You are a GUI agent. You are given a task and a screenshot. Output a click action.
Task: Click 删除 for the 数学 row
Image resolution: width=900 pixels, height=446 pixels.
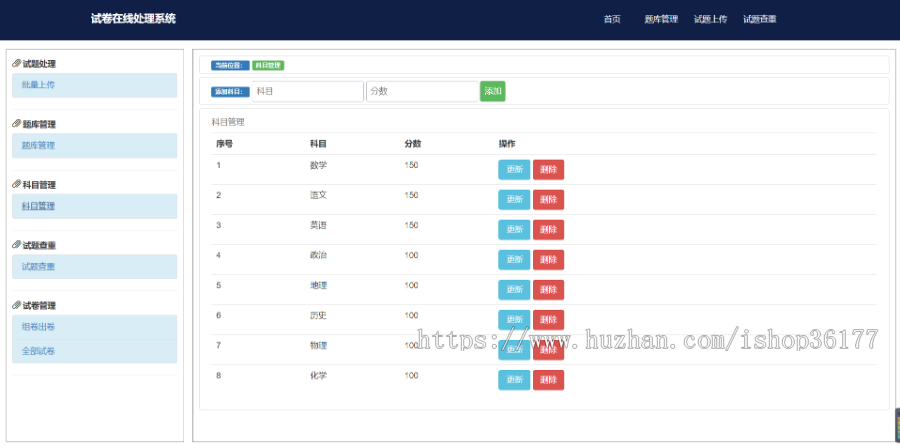549,170
